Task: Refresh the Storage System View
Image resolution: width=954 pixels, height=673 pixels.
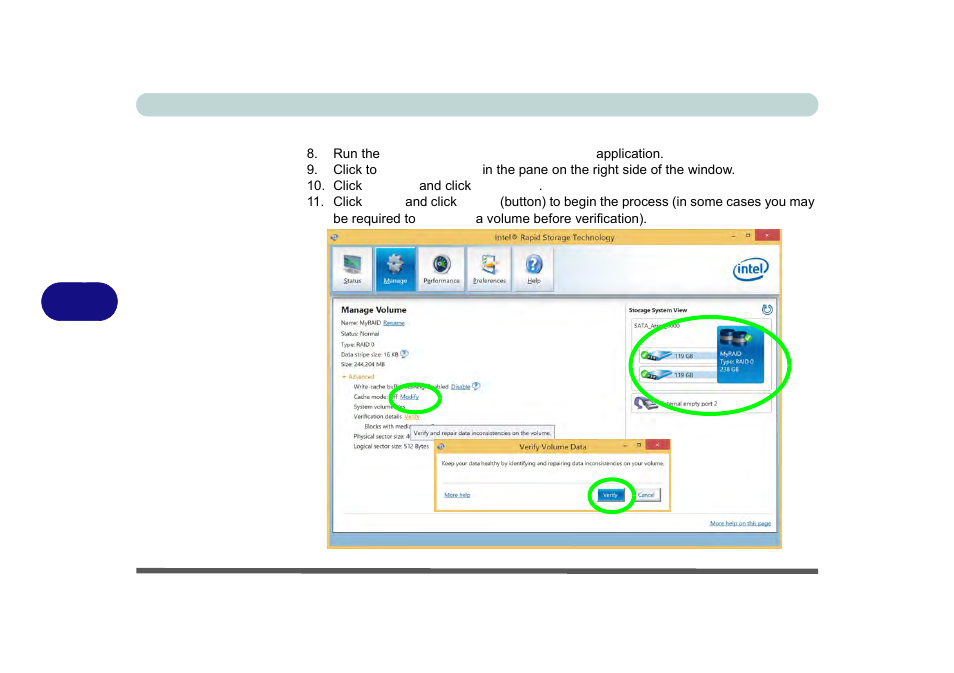Action: [x=767, y=310]
